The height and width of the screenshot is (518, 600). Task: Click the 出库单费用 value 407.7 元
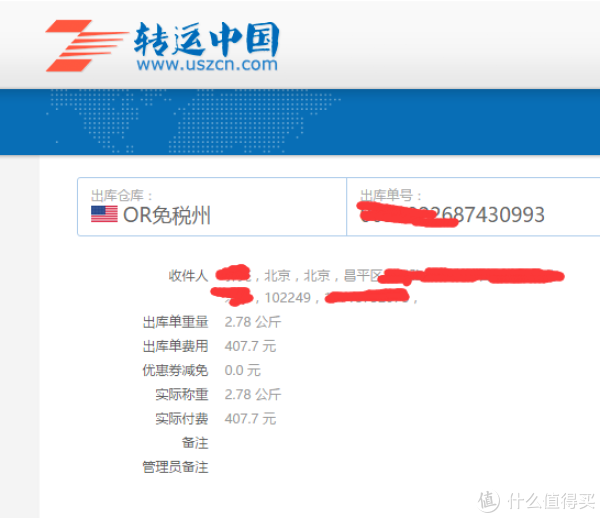tap(250, 346)
